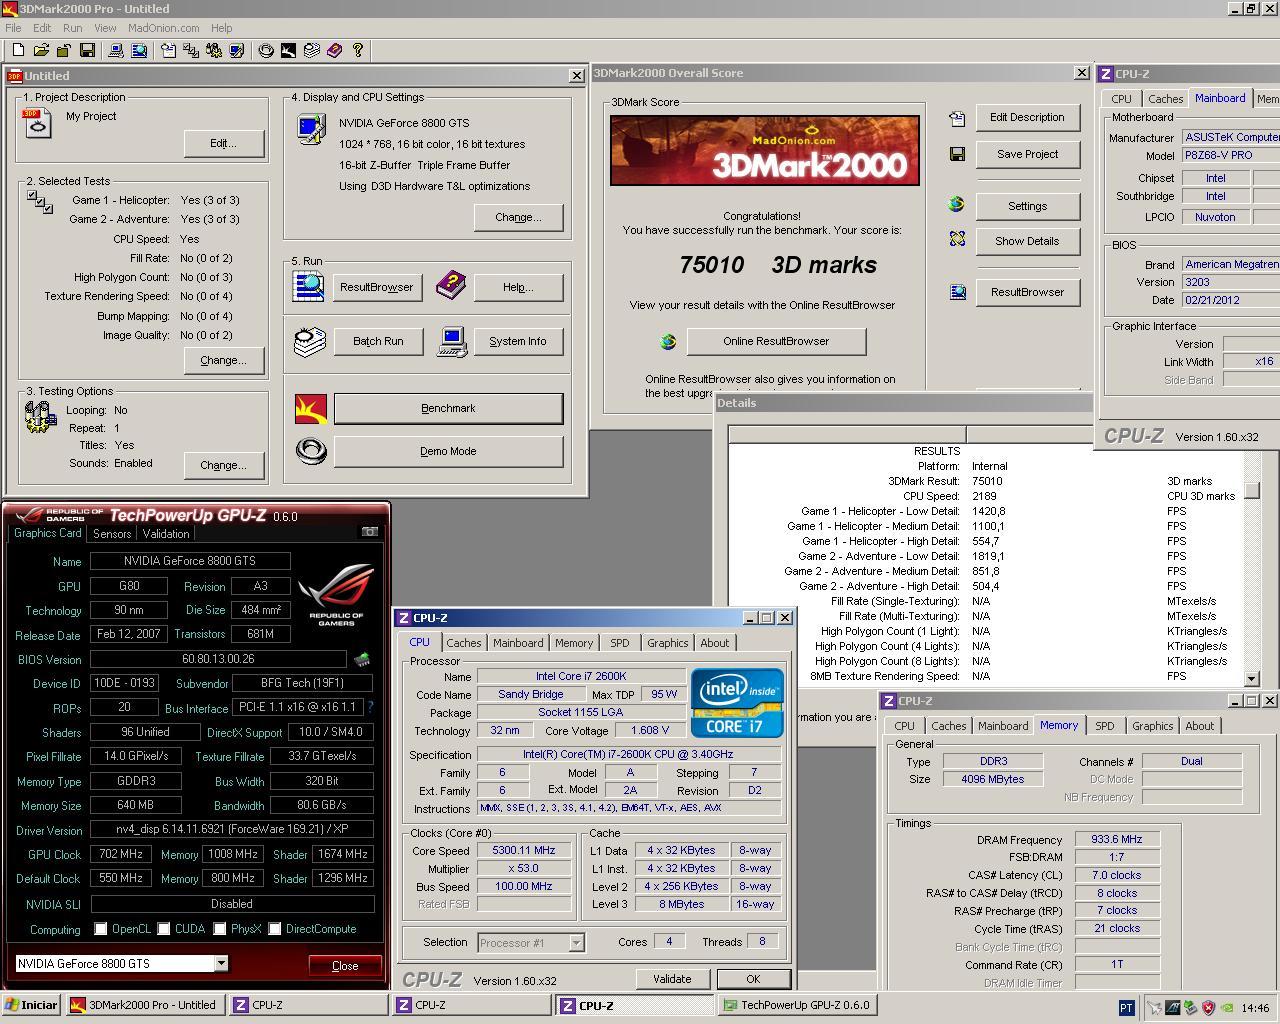Click the Details window scrollbar down arrow
This screenshot has height=1024, width=1280.
1251,678
